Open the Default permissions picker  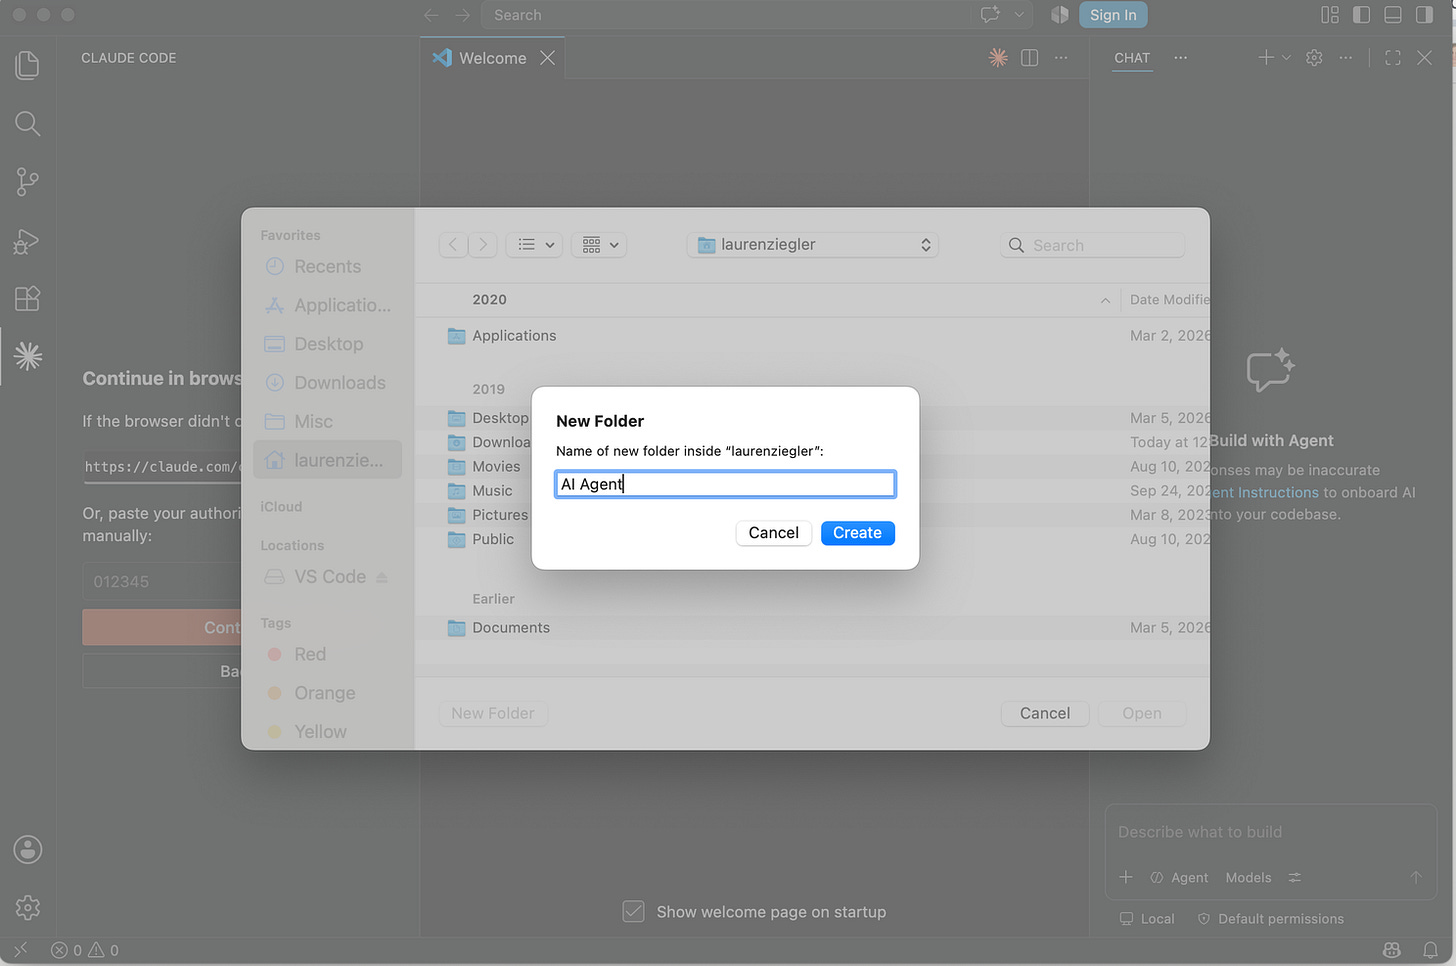(1271, 919)
